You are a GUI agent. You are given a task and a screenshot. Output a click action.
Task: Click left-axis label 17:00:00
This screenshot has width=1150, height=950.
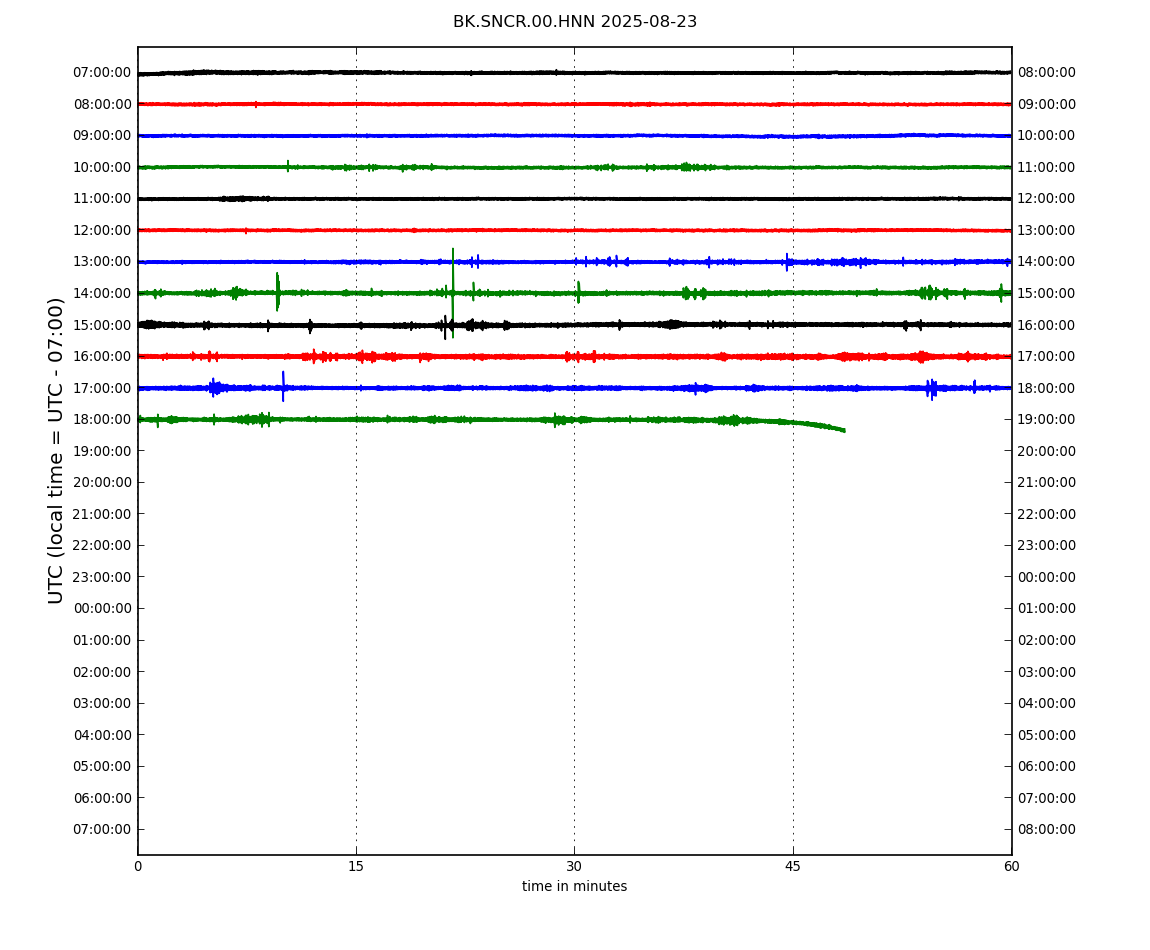coord(103,388)
